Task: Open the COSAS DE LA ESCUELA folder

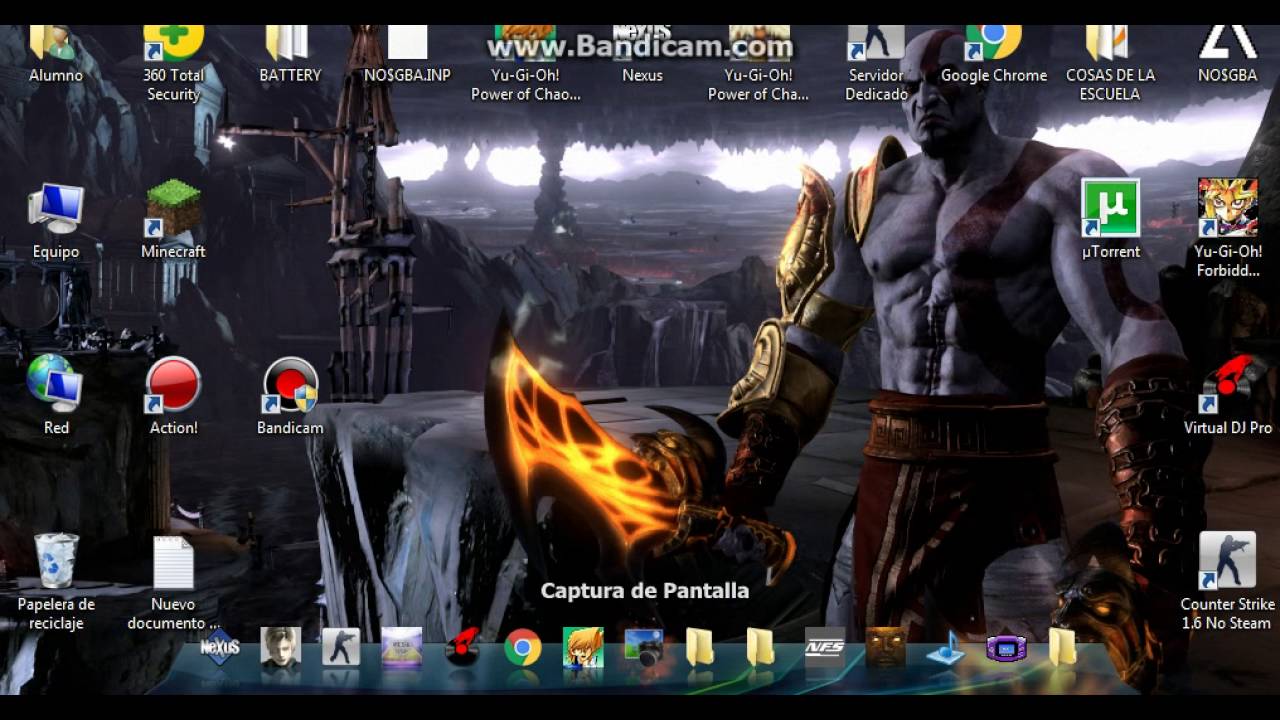Action: pyautogui.click(x=1110, y=65)
